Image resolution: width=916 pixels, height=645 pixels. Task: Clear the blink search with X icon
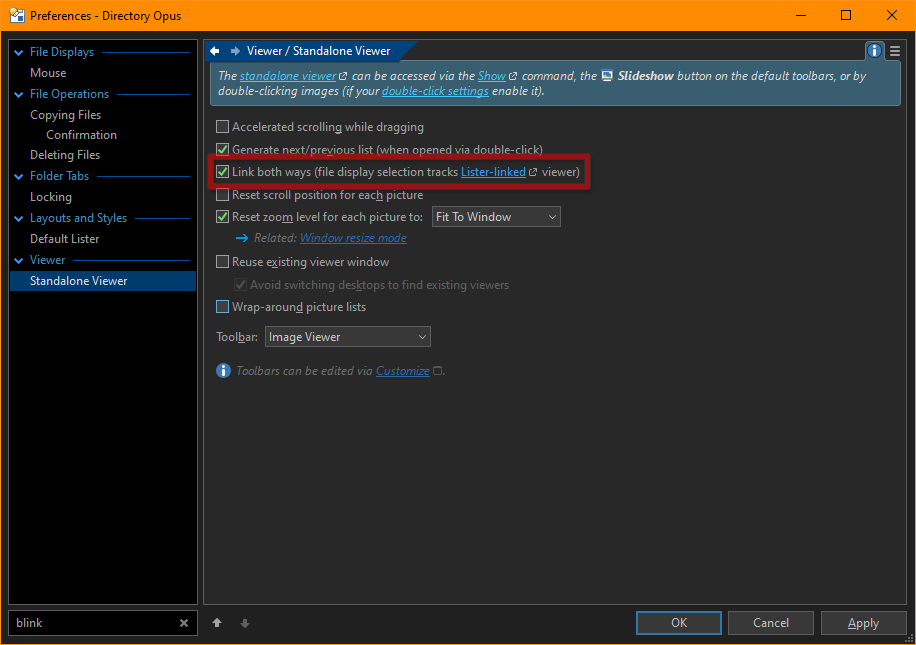coord(184,623)
